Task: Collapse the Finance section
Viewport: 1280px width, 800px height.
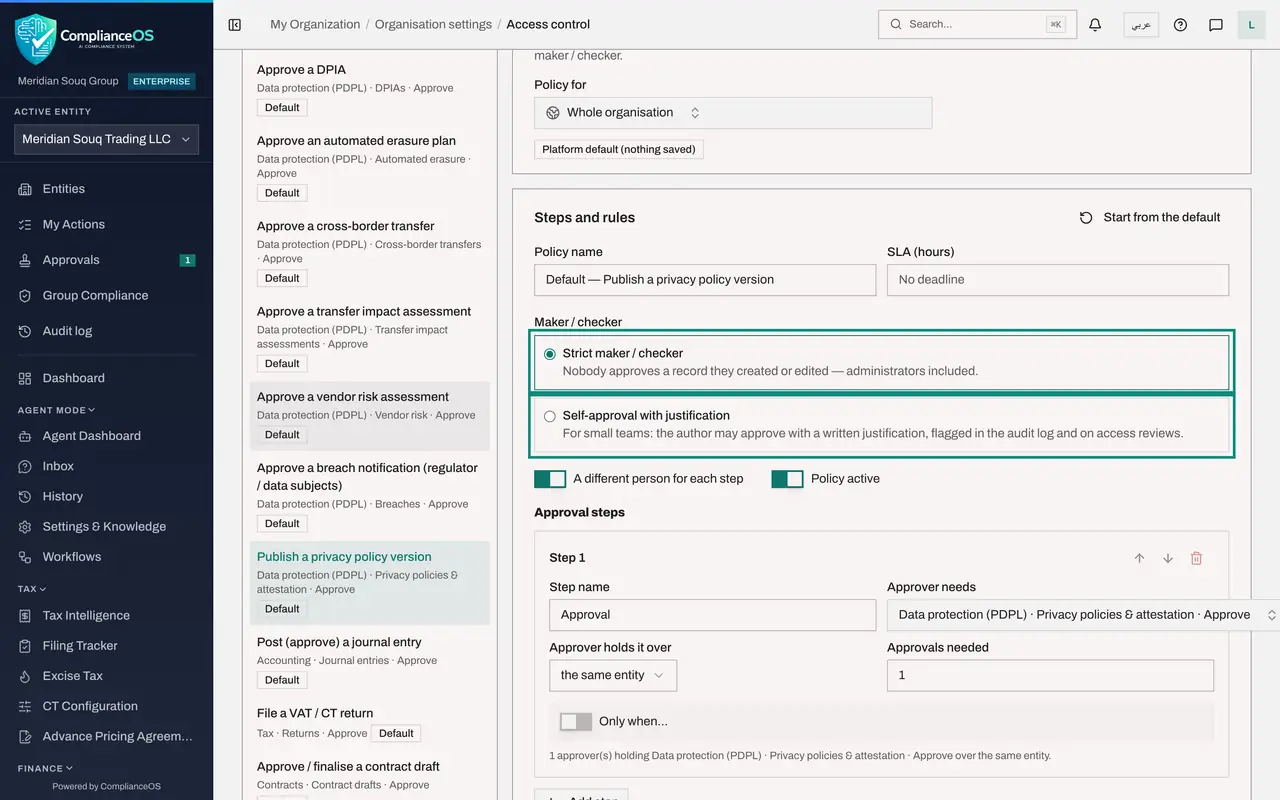Action: tap(46, 768)
